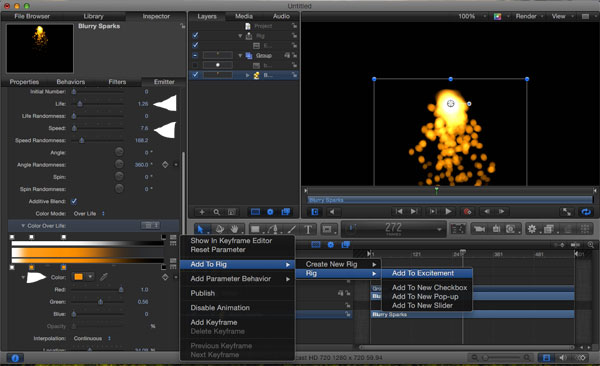Choose Publish from context menu

pyautogui.click(x=203, y=293)
